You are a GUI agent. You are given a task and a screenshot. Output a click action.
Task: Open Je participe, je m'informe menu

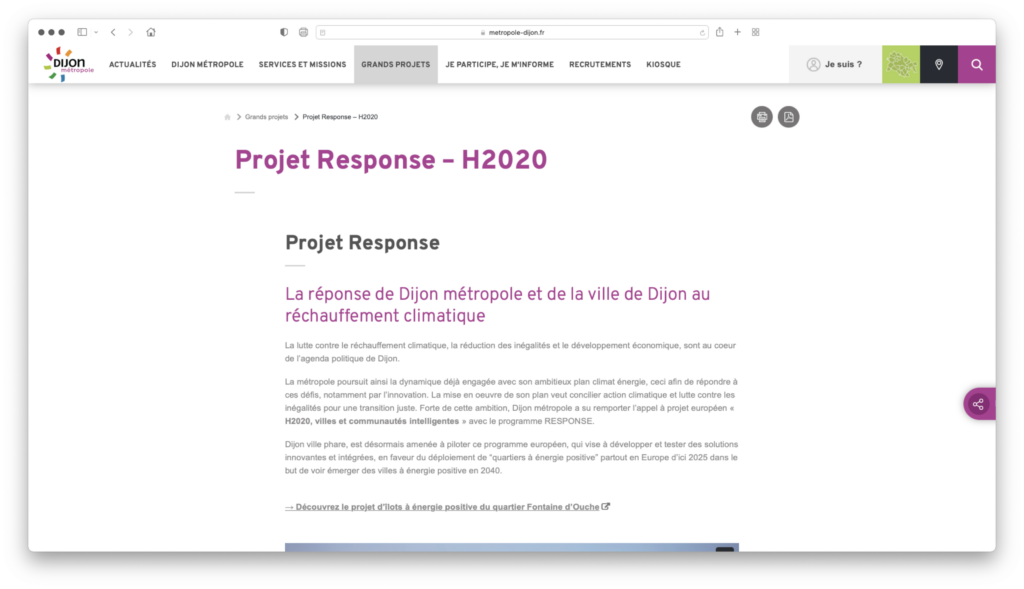tap(500, 65)
